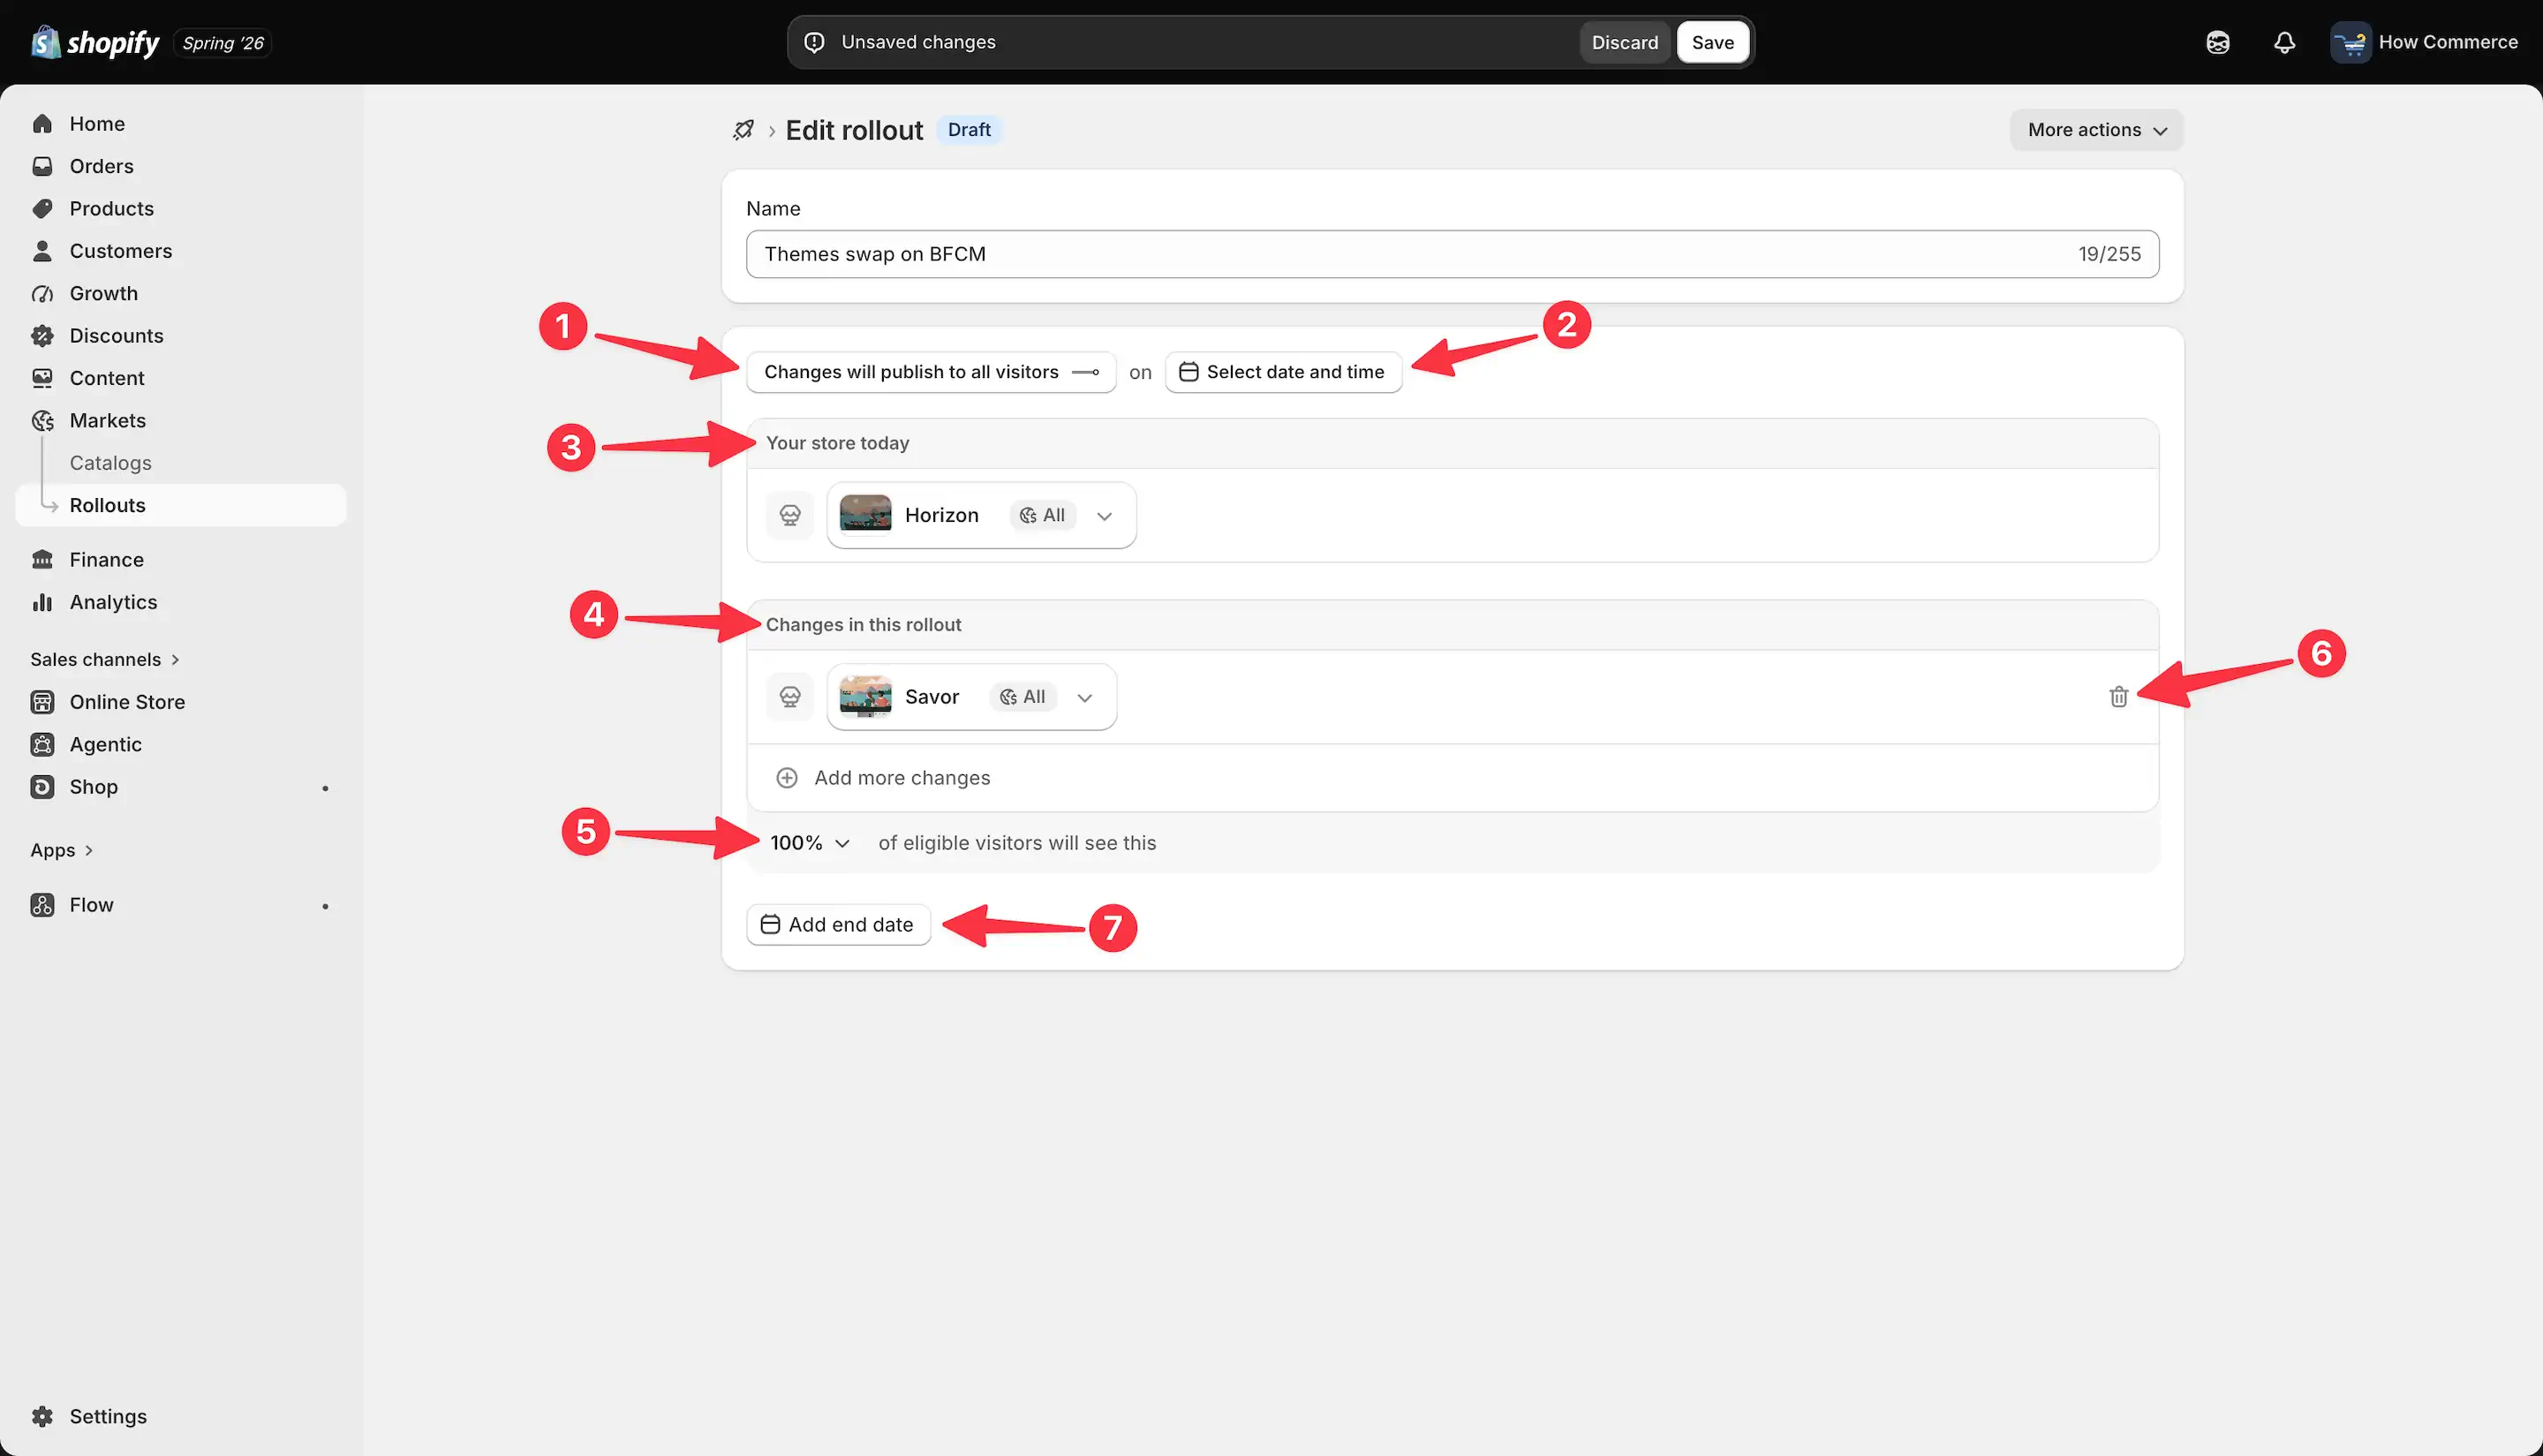Image resolution: width=2543 pixels, height=1456 pixels.
Task: Click the Savor theme thumbnail
Action: 865,697
